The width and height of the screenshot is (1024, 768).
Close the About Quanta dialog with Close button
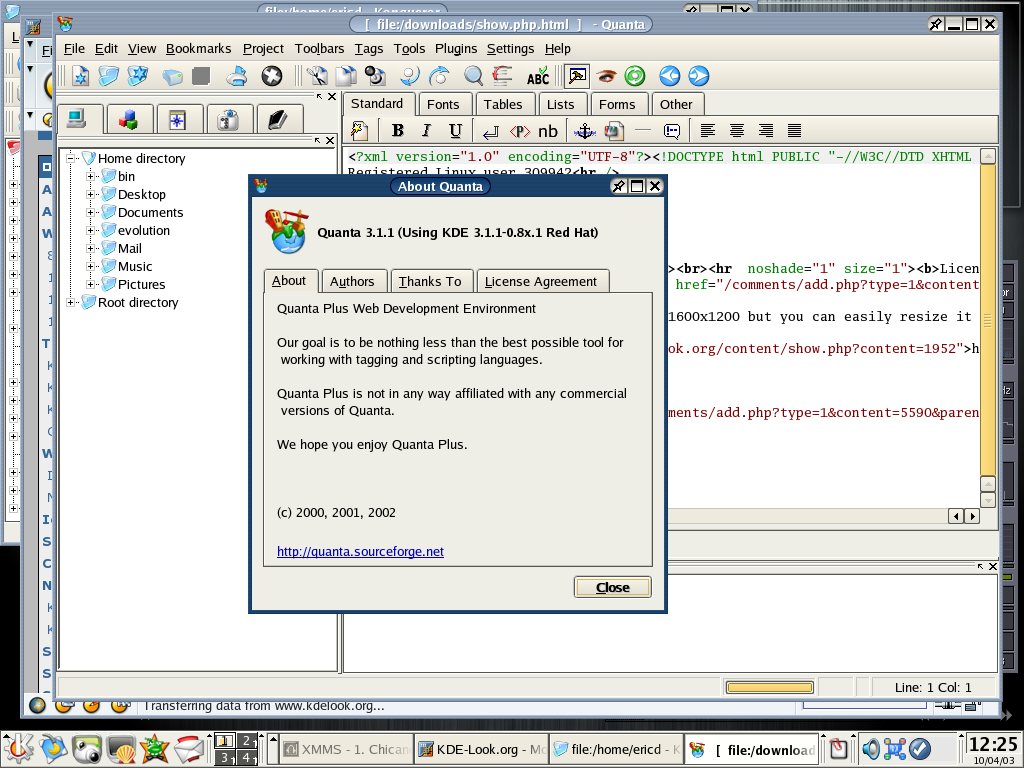613,587
